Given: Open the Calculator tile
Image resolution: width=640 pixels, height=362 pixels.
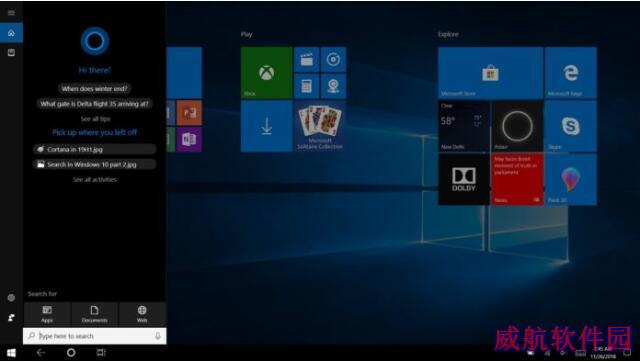Looking at the screenshot, I should pos(307,87).
